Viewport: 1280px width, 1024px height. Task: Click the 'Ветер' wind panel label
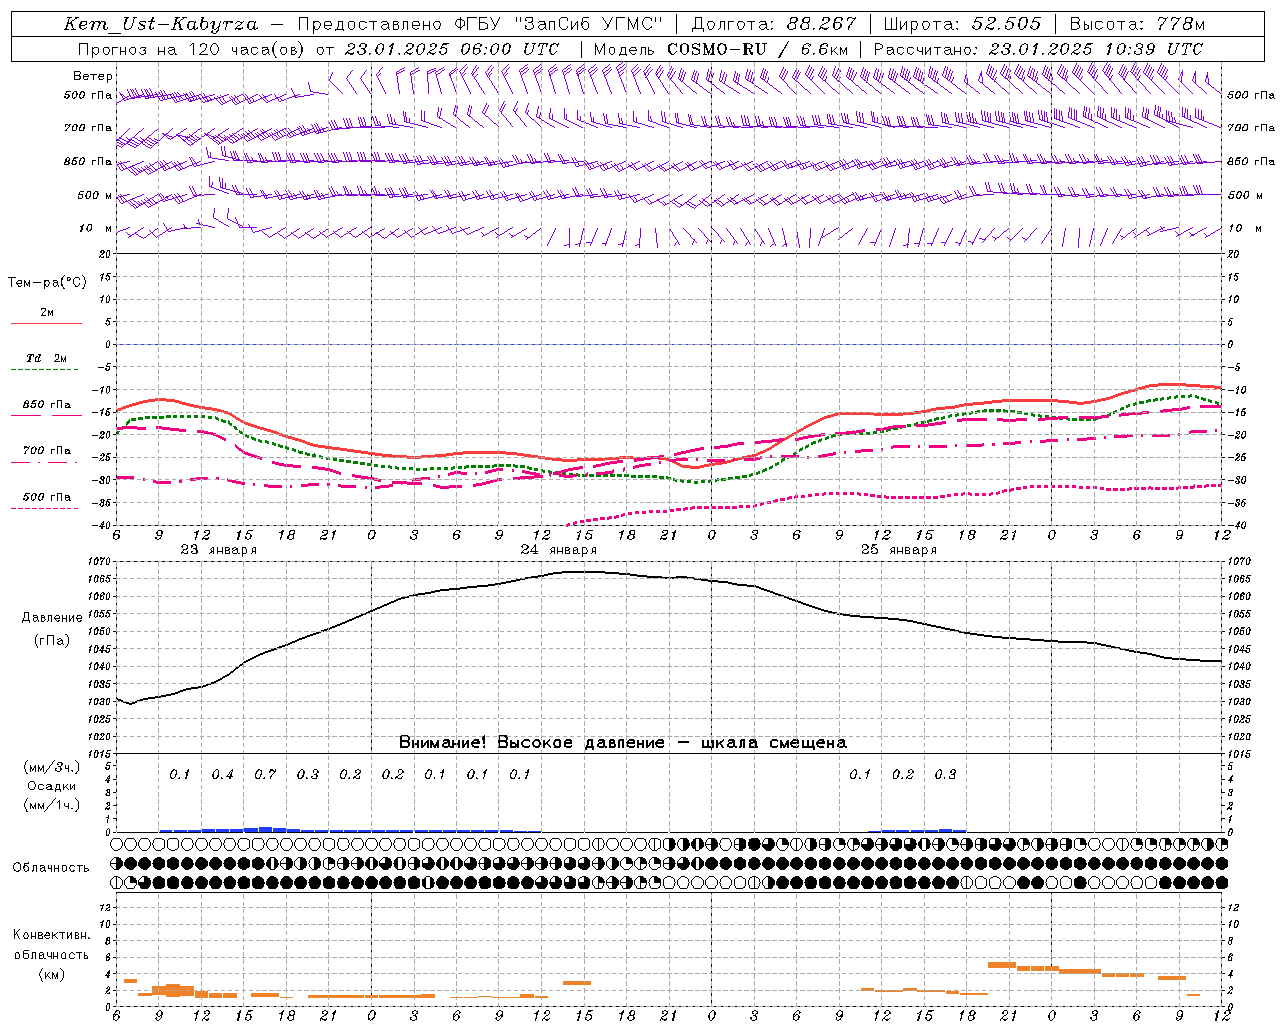coord(92,76)
